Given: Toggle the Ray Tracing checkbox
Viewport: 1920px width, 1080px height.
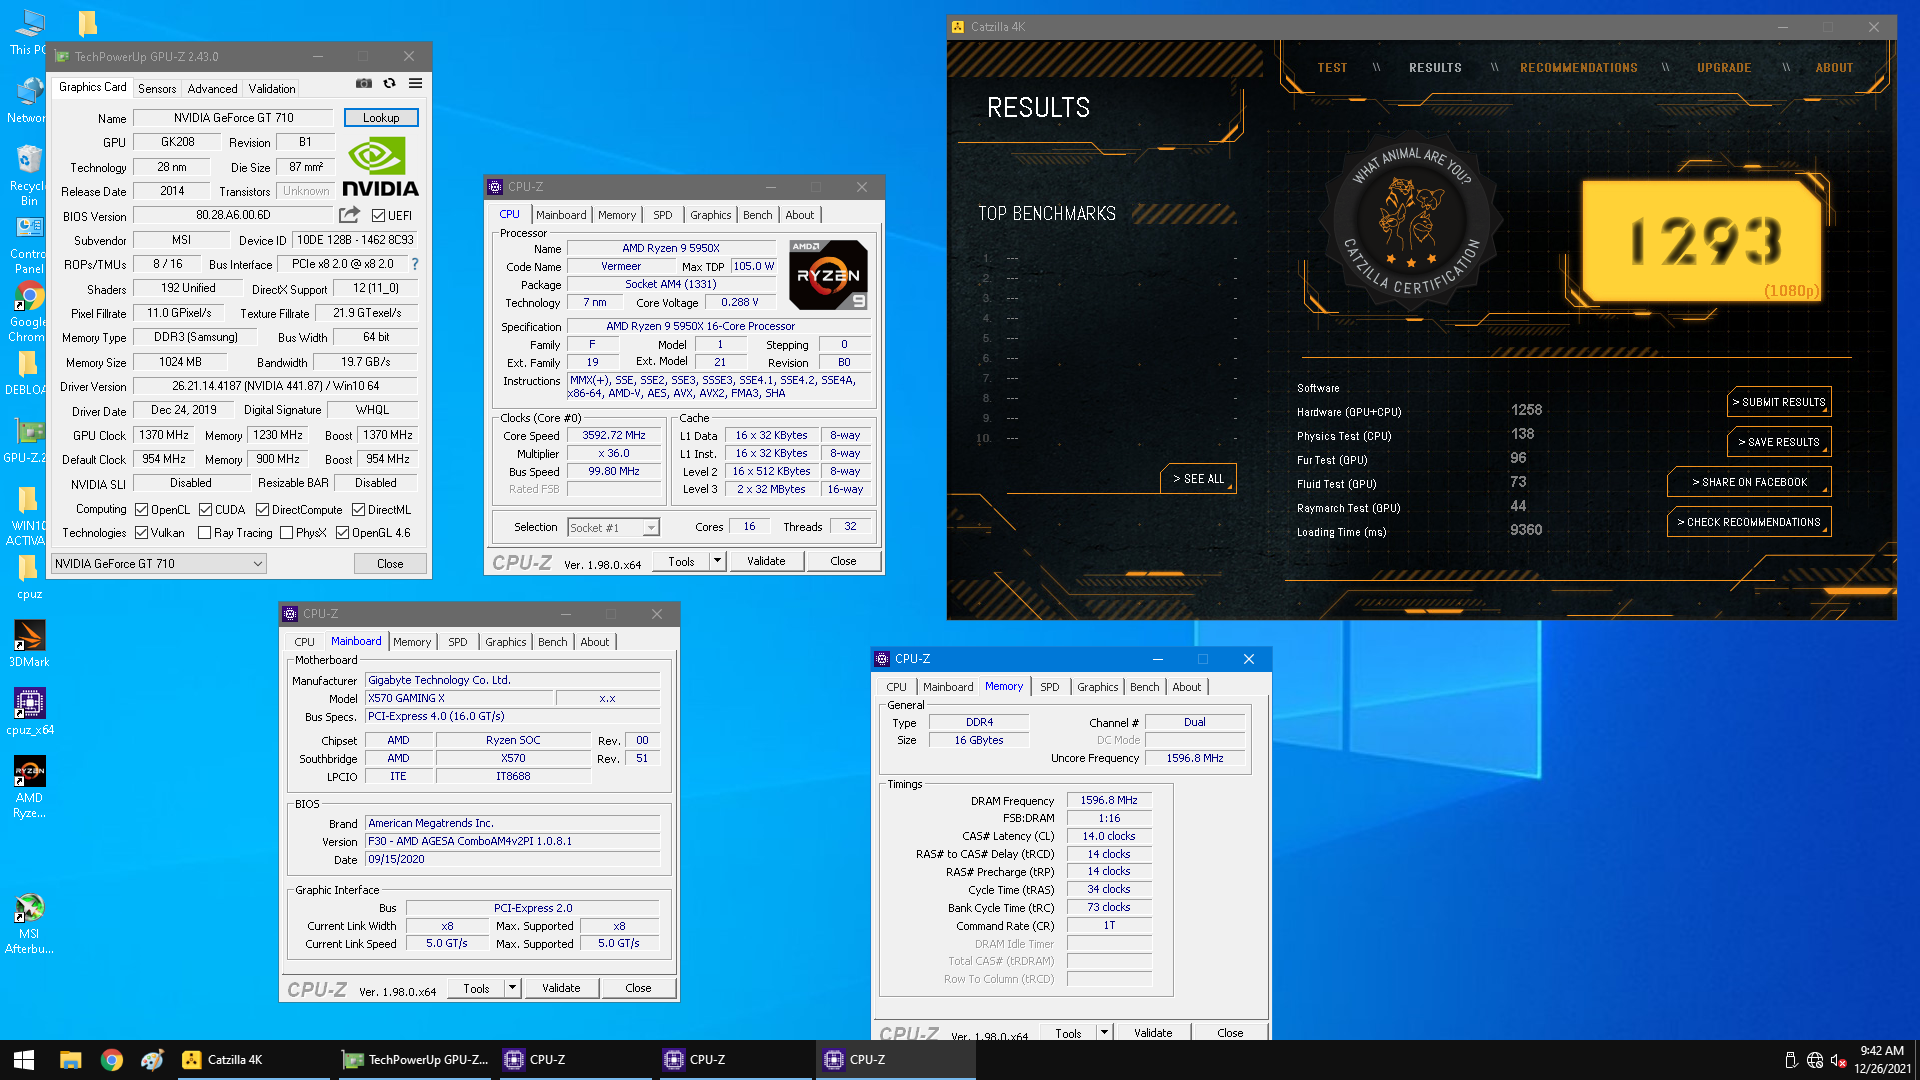Looking at the screenshot, I should 205,533.
